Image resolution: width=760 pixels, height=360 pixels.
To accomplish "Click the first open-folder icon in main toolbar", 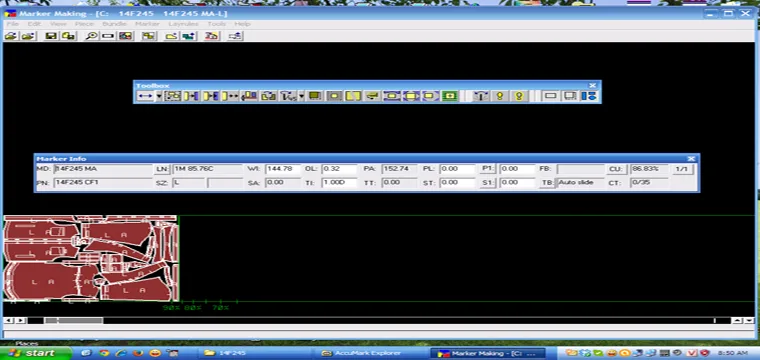I will point(11,36).
